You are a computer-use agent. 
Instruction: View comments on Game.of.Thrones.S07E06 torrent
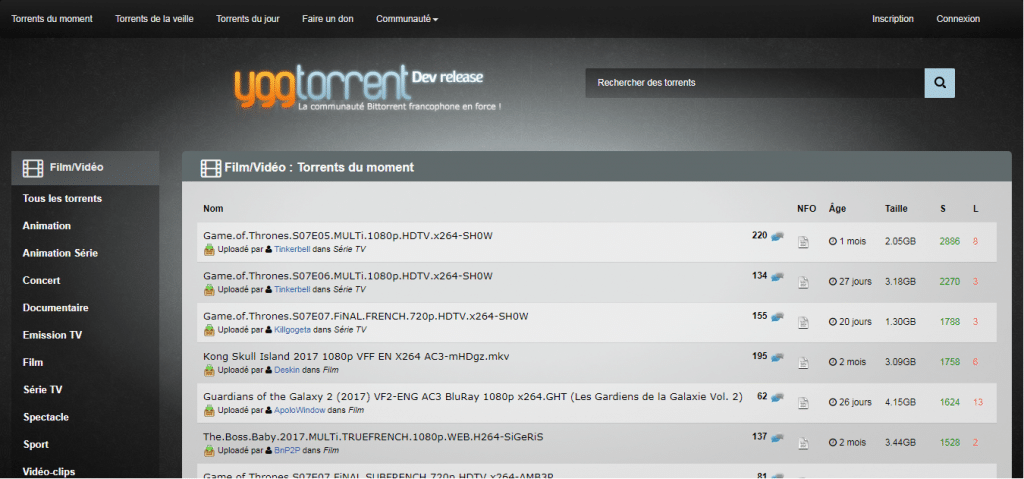click(777, 277)
